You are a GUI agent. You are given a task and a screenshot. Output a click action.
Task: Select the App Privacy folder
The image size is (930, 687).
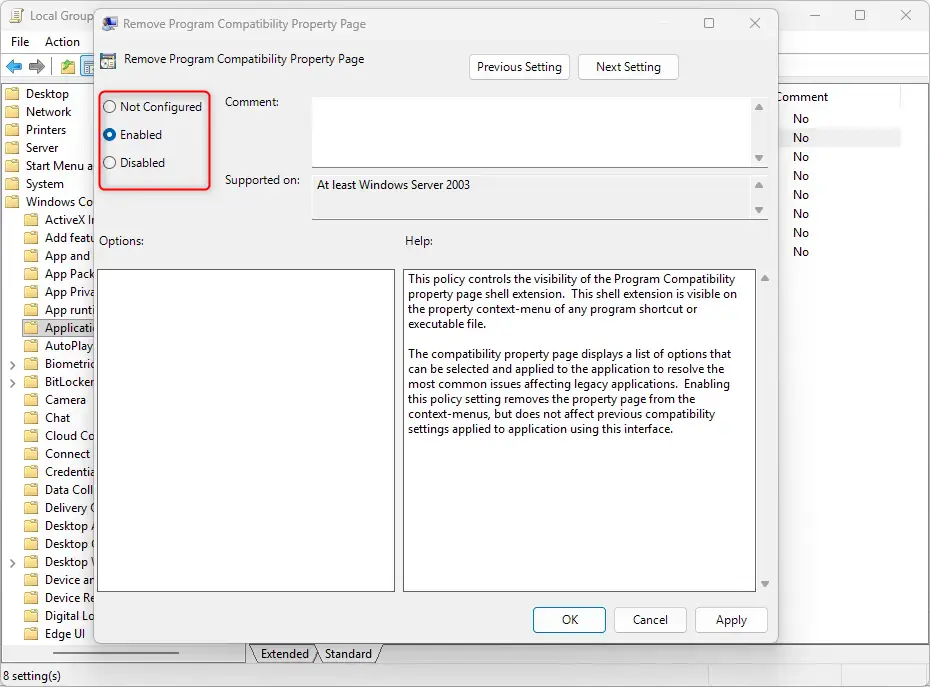(x=59, y=292)
